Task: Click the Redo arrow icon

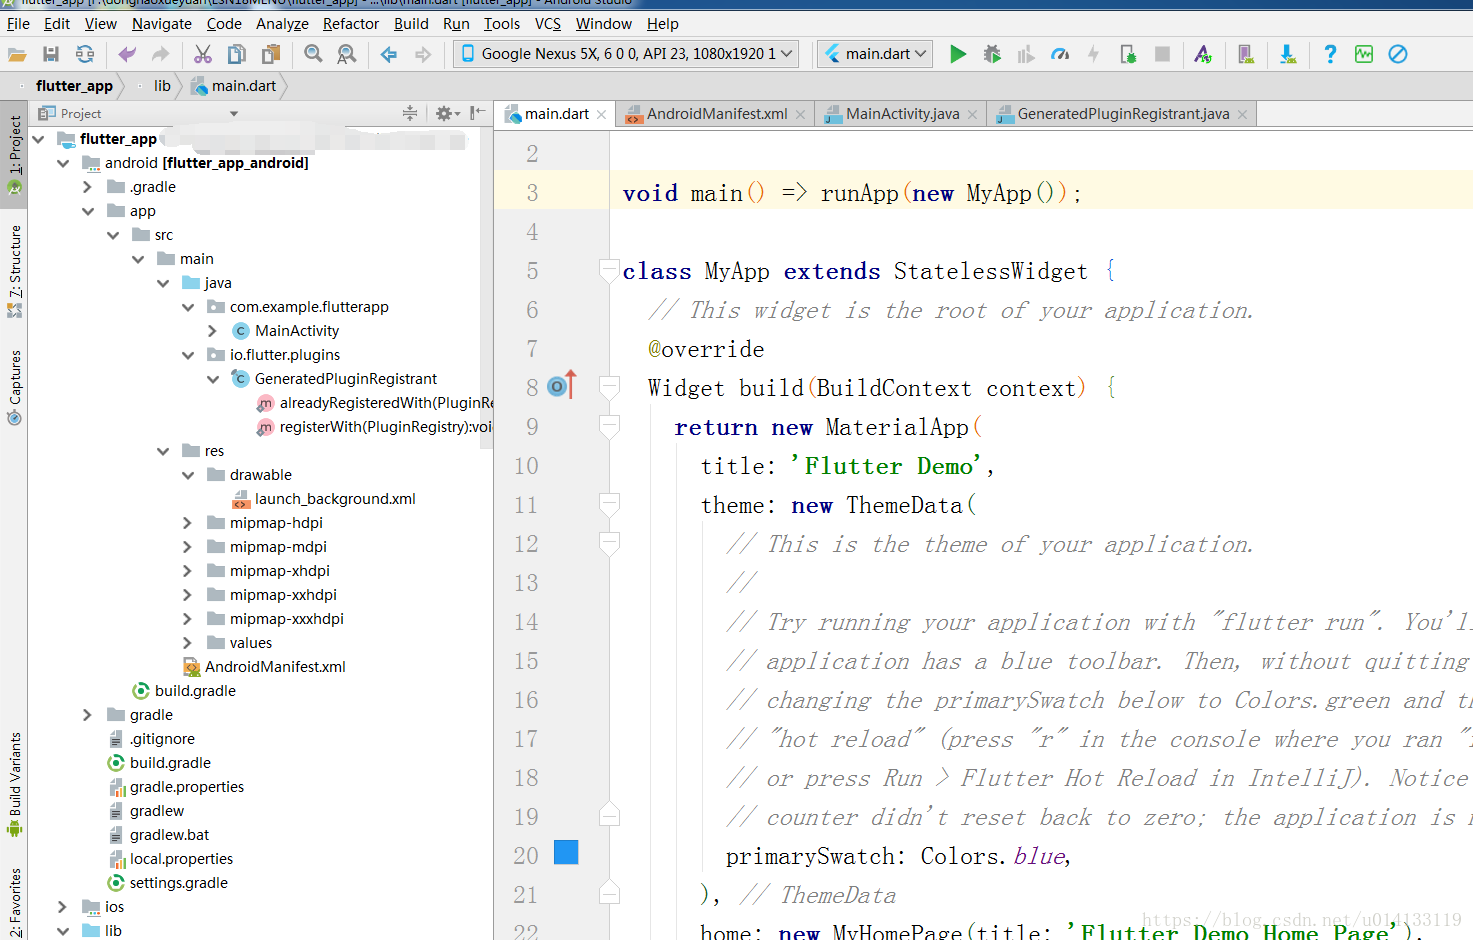Action: (x=161, y=54)
